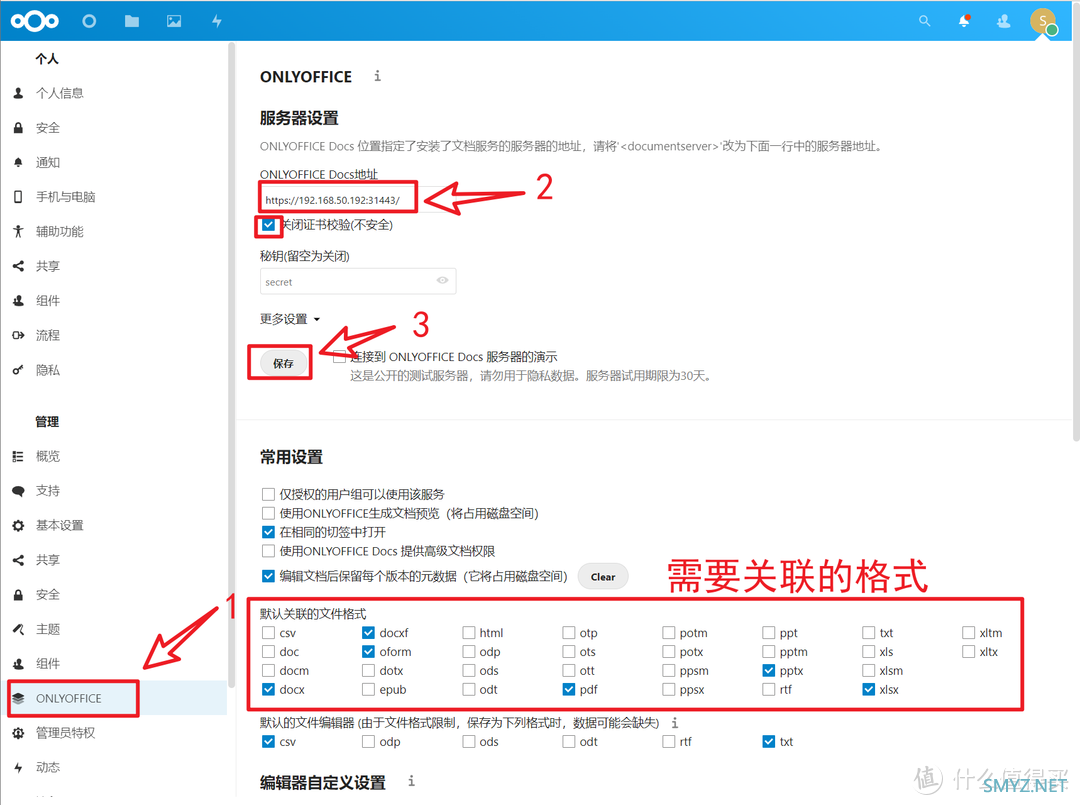Uncheck the docxf format box
Viewport: 1080px width, 805px height.
click(x=368, y=633)
